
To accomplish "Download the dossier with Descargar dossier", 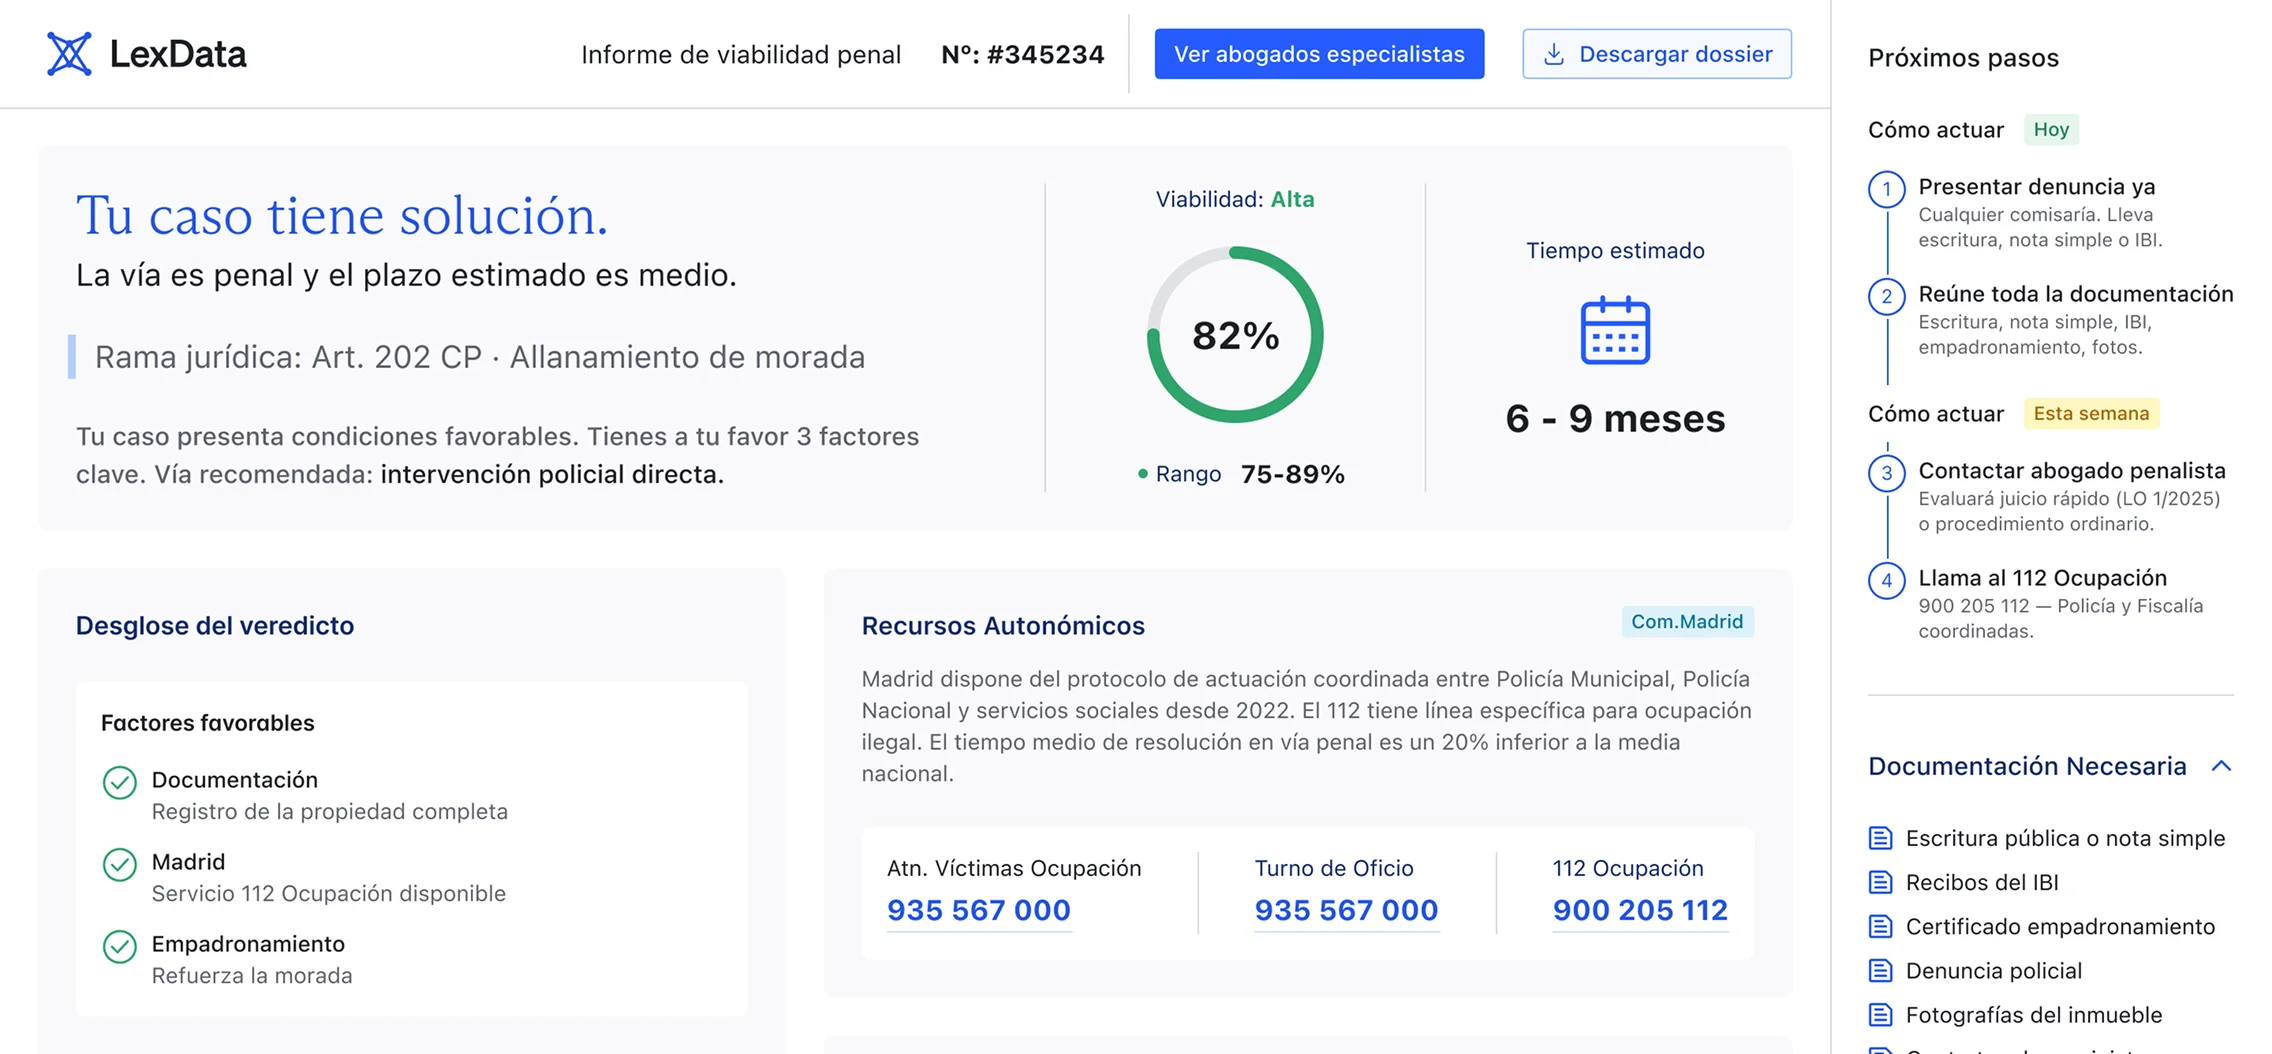I will [1657, 54].
